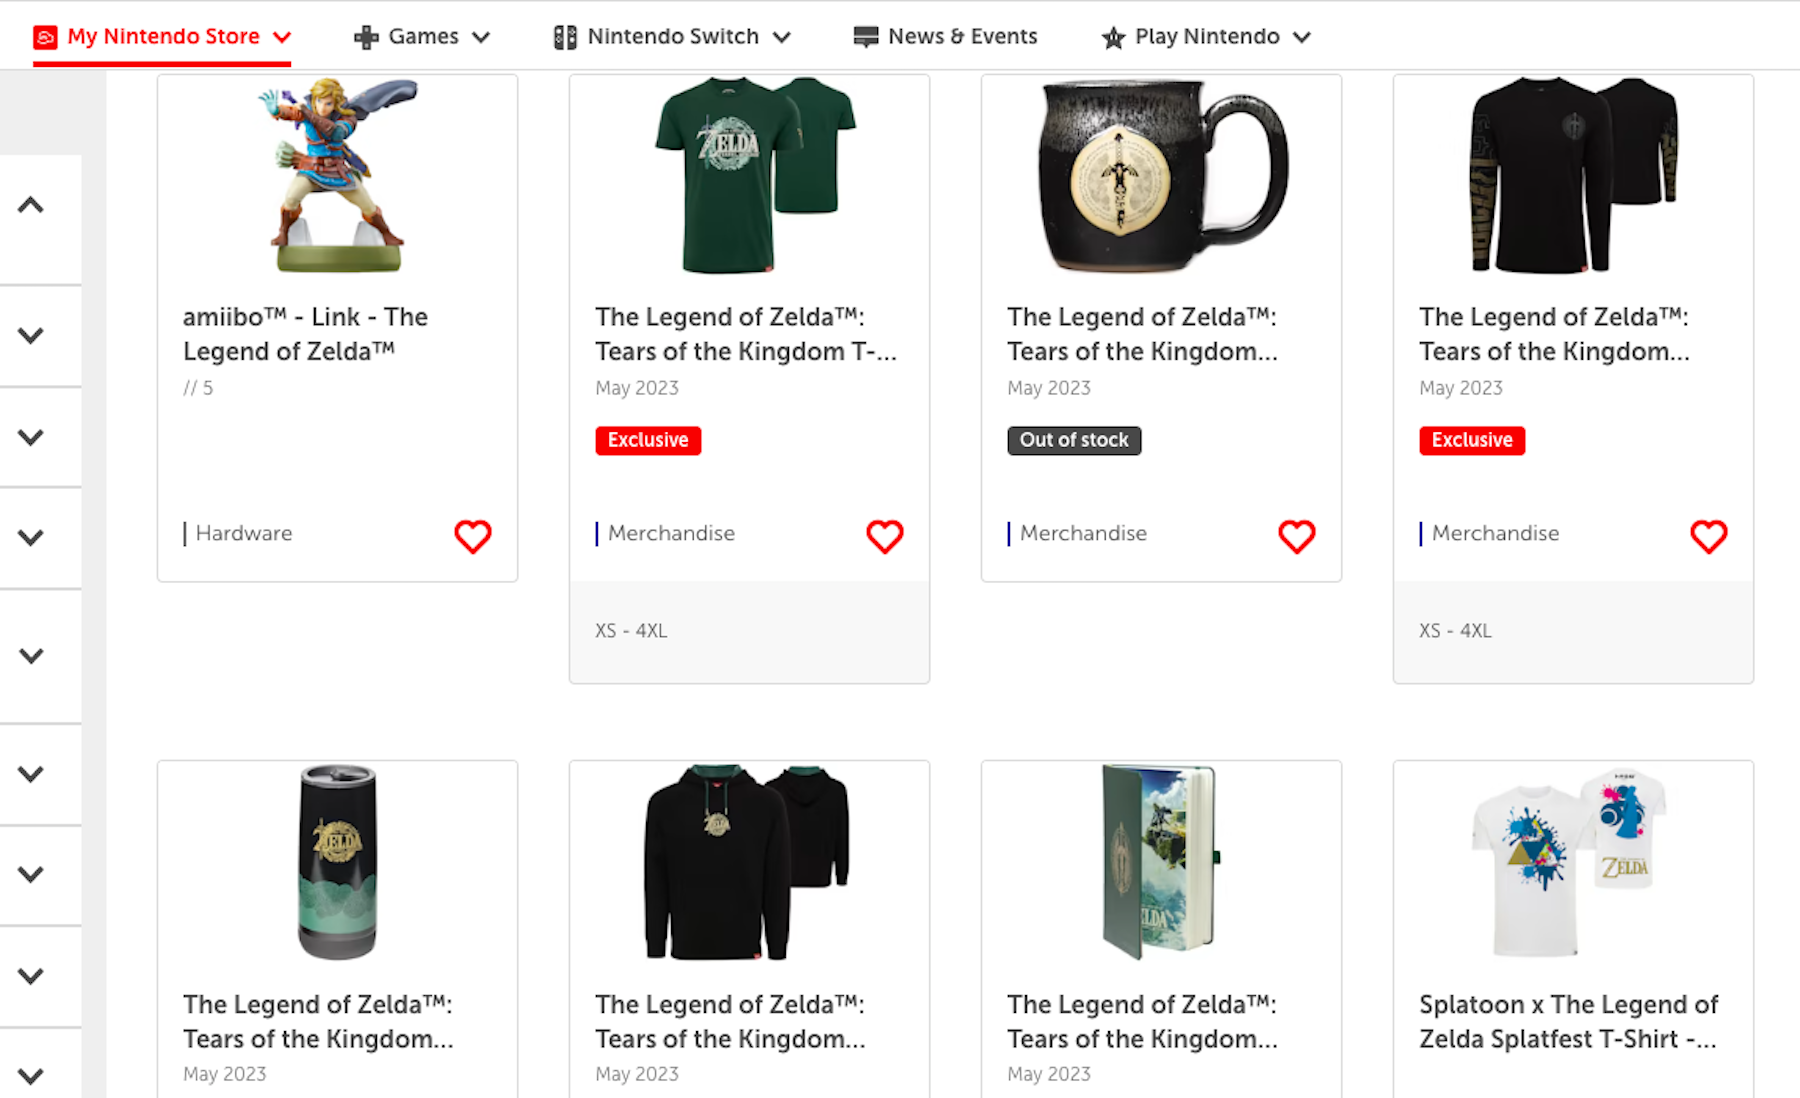Image resolution: width=1800 pixels, height=1098 pixels.
Task: Click the Nintendo Switch console icon in navbar
Action: pyautogui.click(x=565, y=36)
